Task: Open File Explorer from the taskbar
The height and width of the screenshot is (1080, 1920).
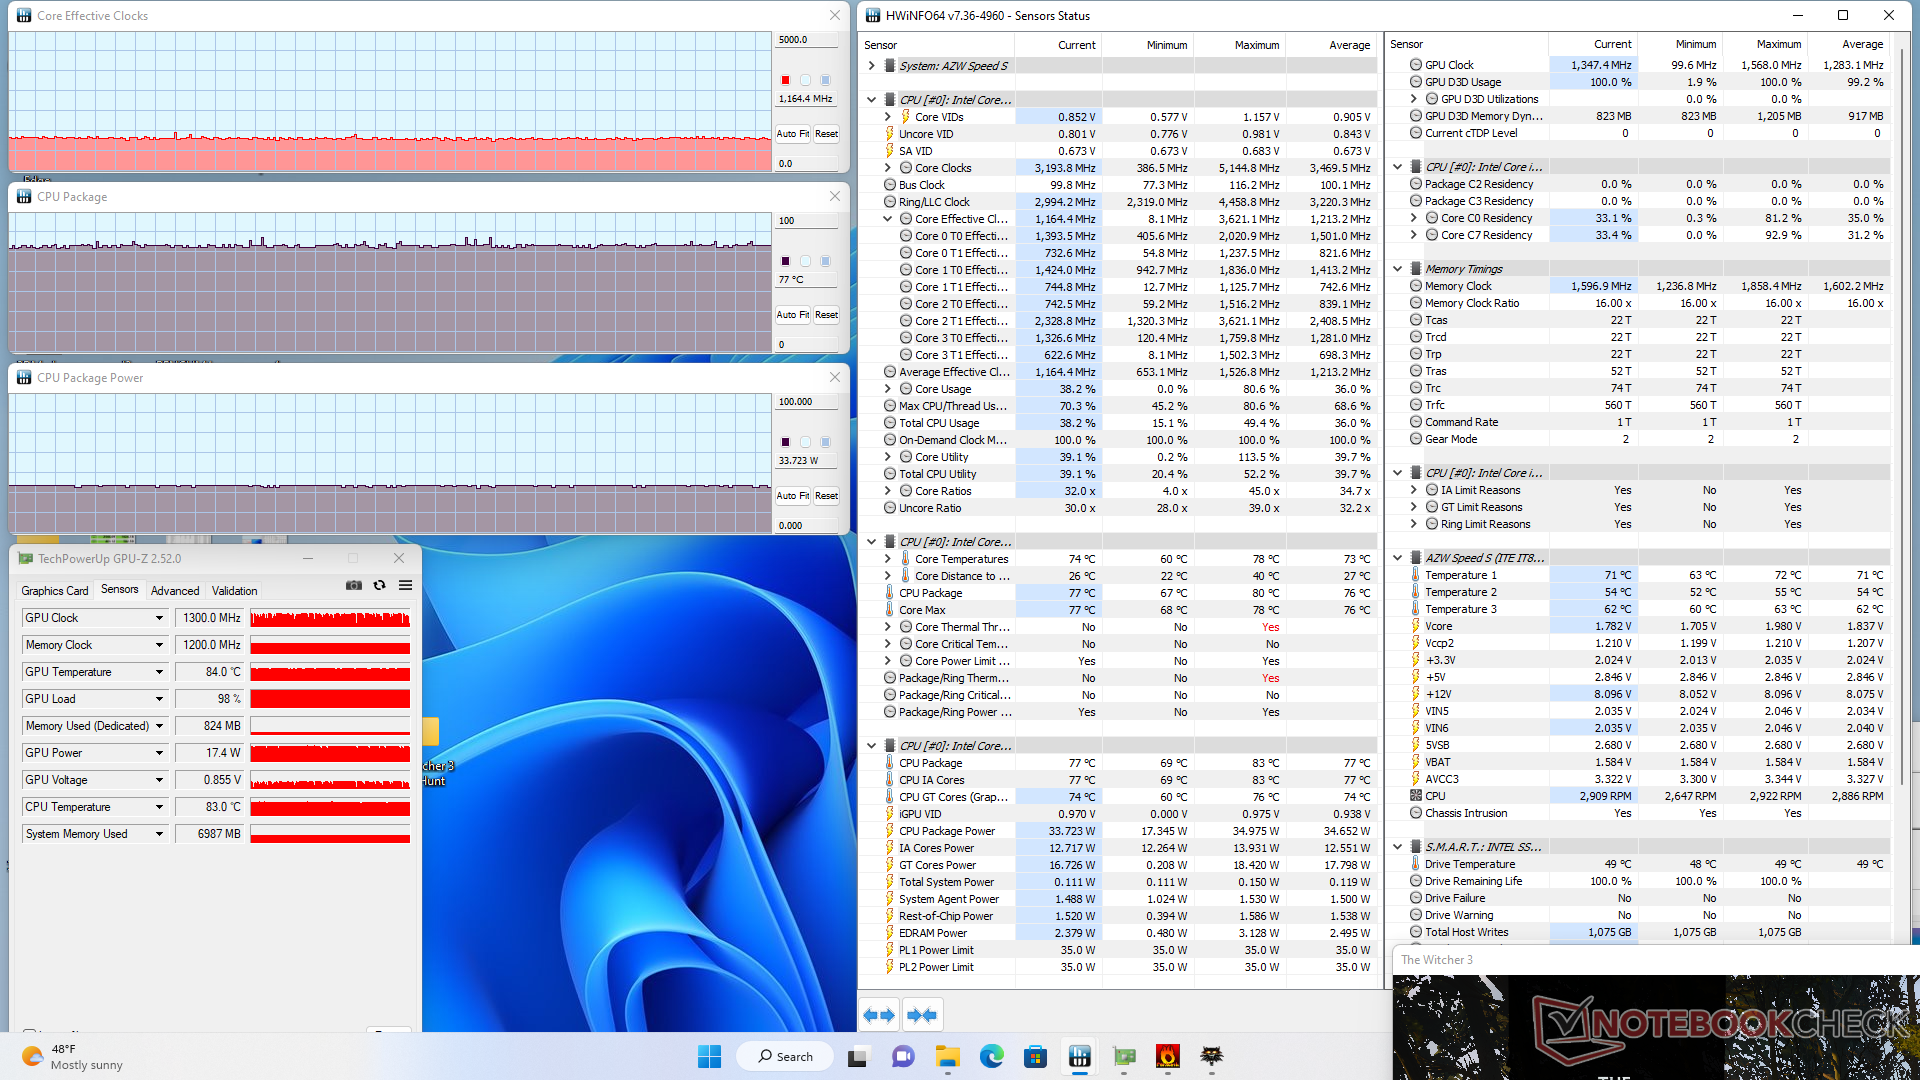Action: click(x=947, y=1056)
